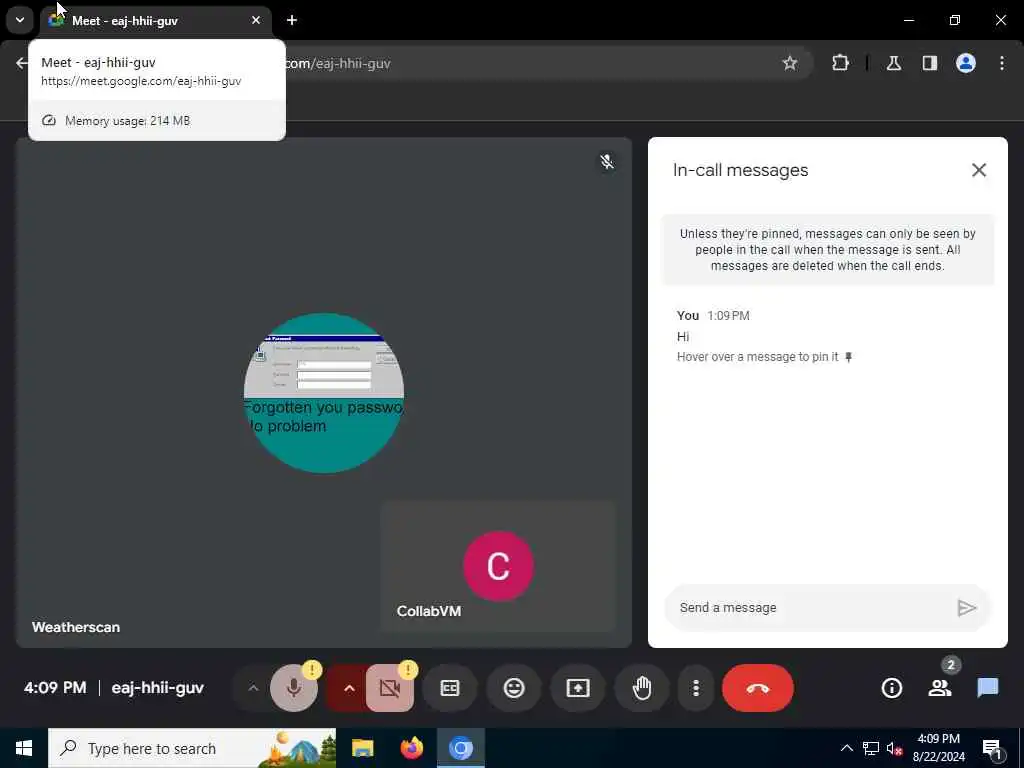Screen dimensions: 1024x768
Task: Show the people list icon
Action: 940,688
